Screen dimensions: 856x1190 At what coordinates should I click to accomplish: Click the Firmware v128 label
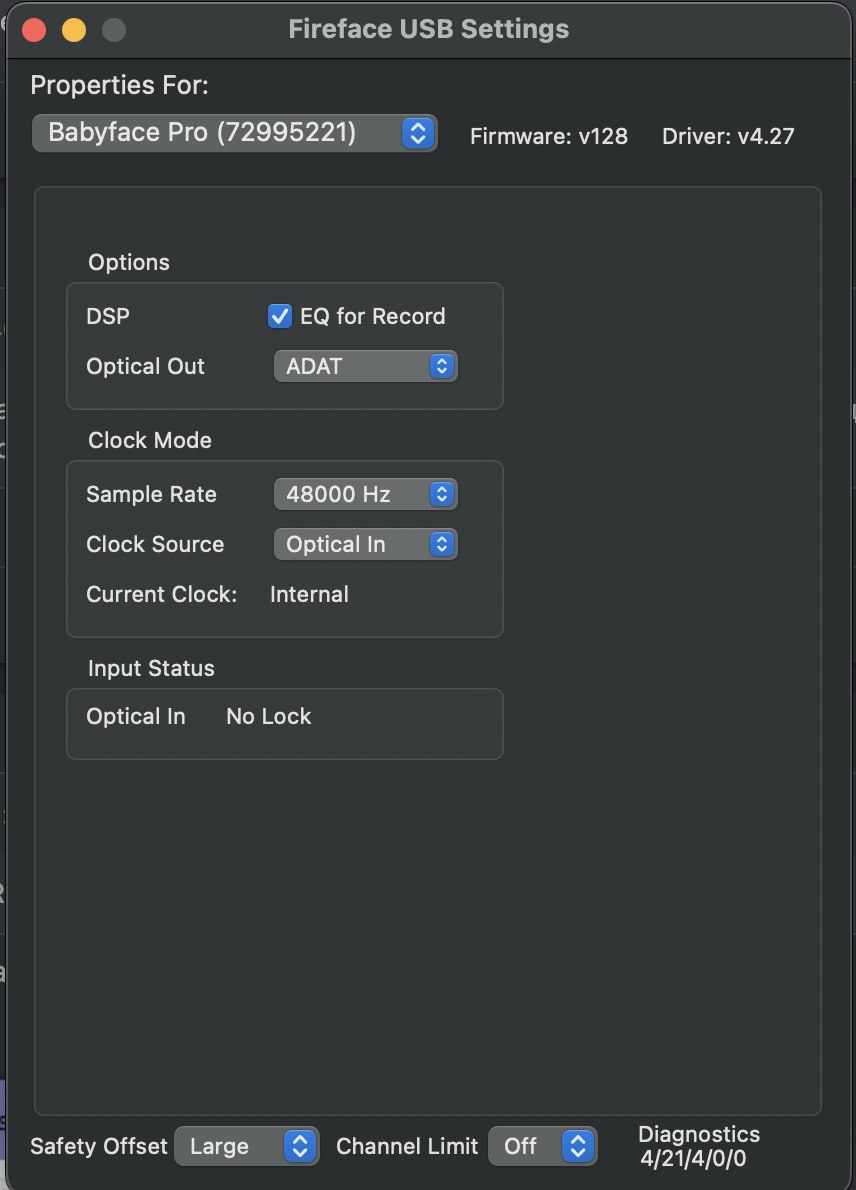pos(548,136)
